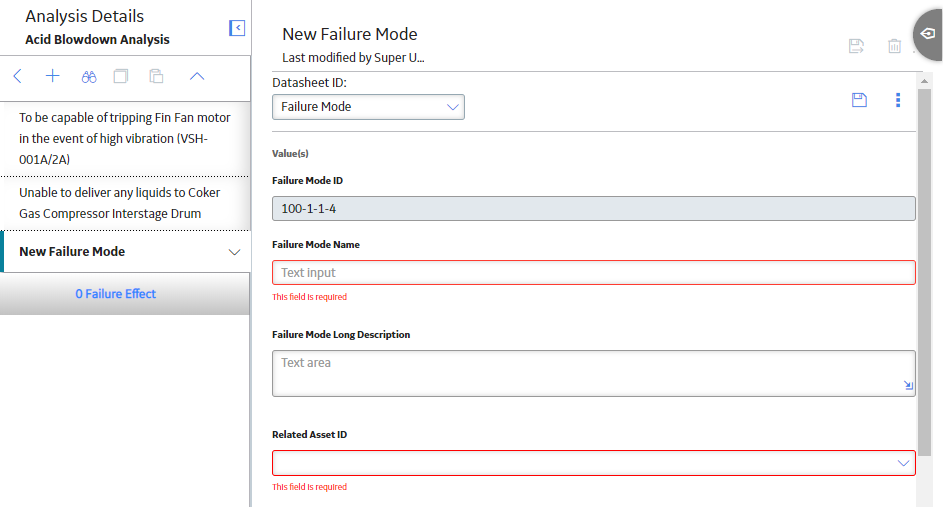Click the Failure Mode Name text input

(x=594, y=272)
